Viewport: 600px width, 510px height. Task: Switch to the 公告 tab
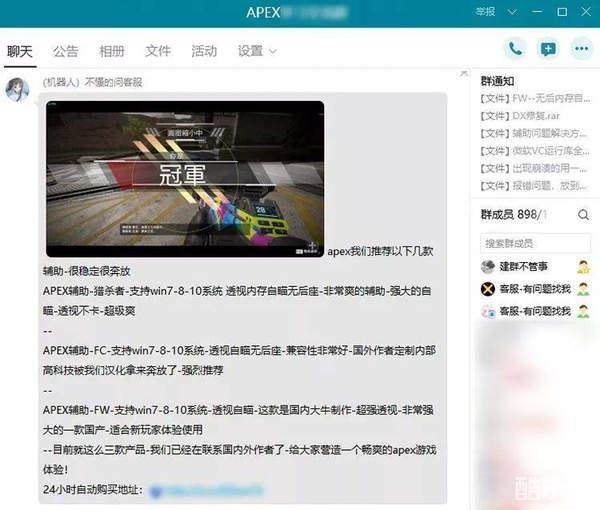tap(66, 51)
